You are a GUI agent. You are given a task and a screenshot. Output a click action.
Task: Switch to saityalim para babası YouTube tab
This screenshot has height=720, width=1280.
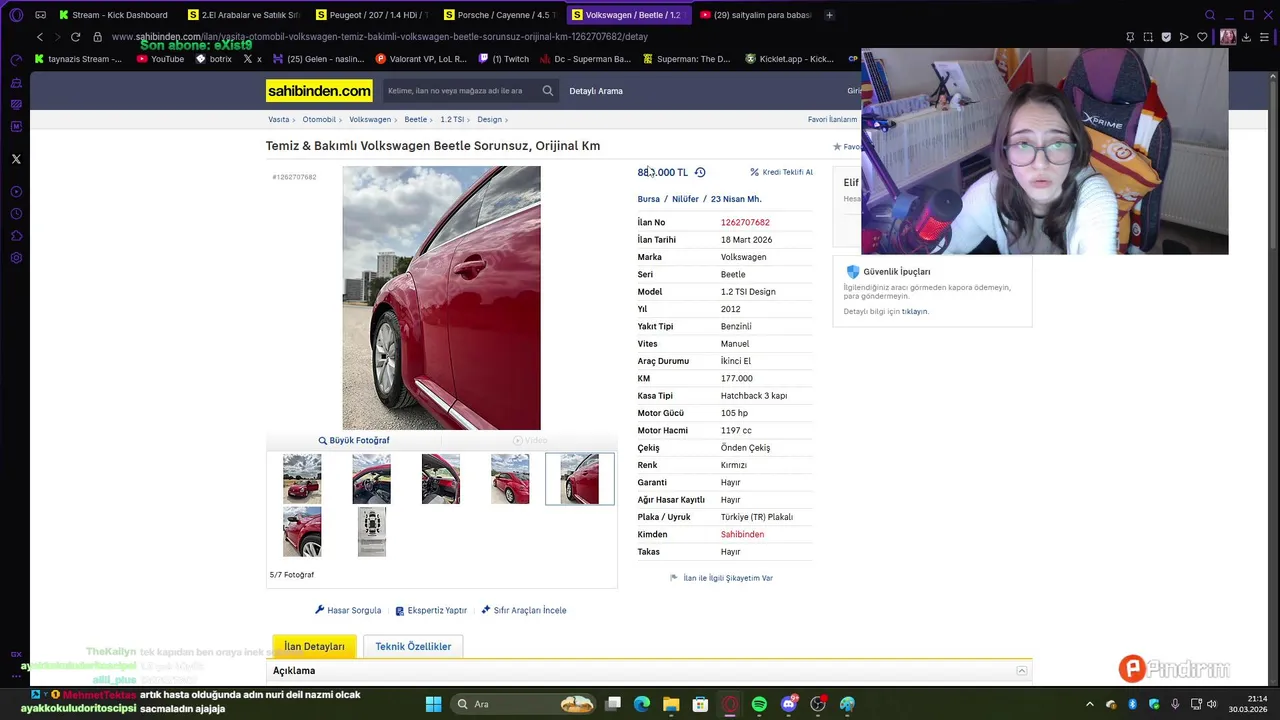coord(755,15)
